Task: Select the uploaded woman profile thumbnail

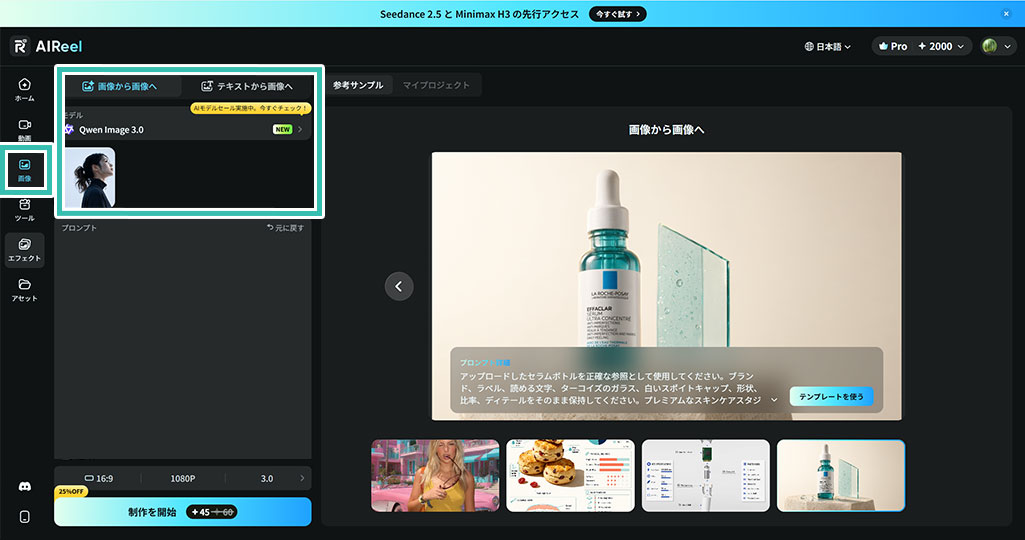Action: pos(90,177)
